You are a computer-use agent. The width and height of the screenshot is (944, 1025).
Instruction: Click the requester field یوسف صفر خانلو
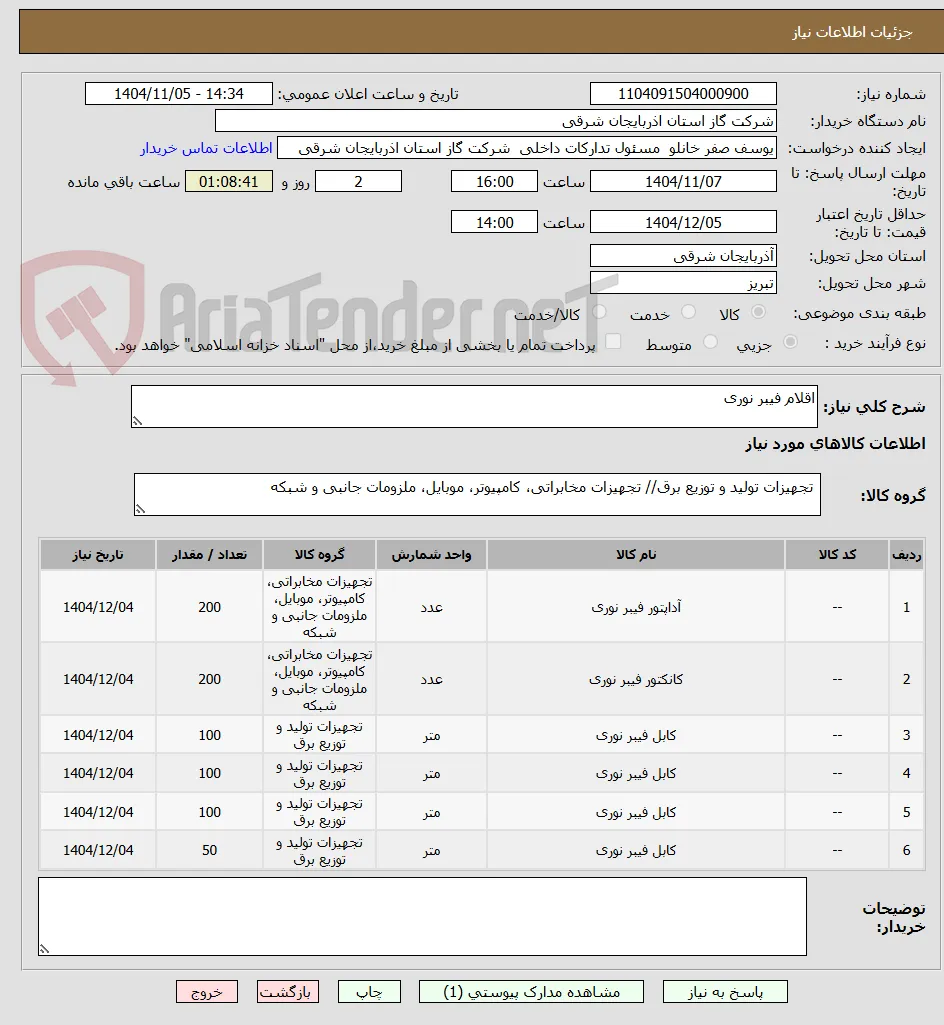coord(527,148)
